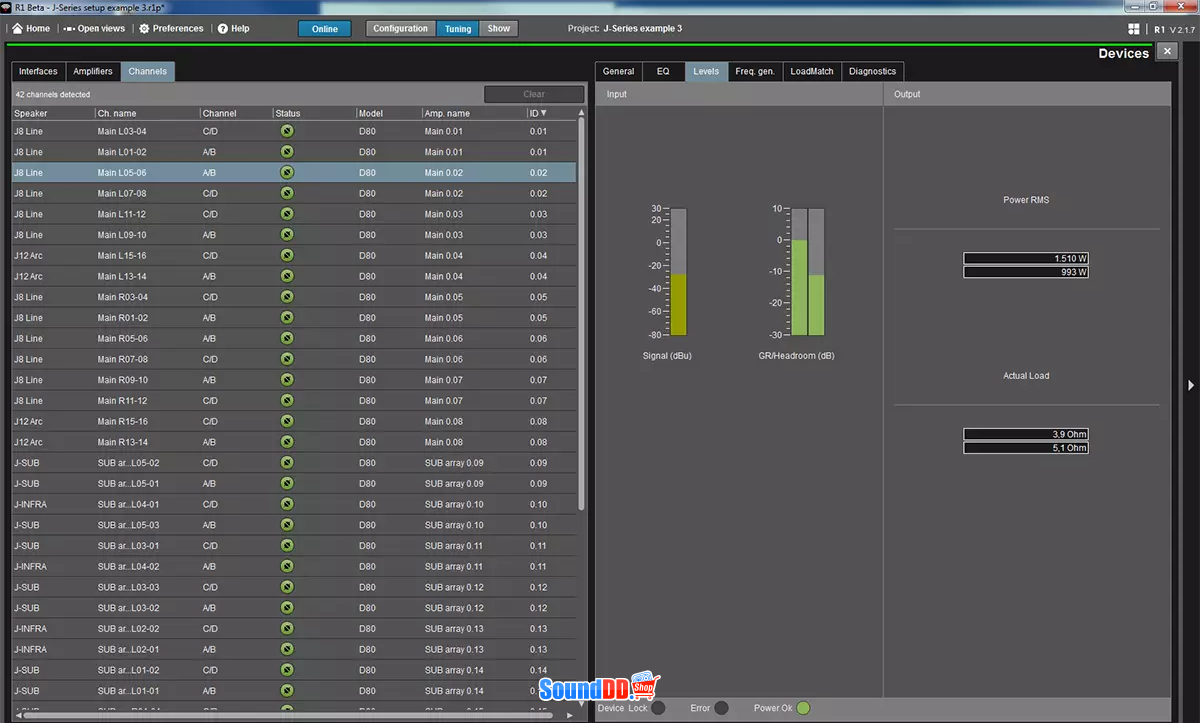Select the Levels tab
This screenshot has width=1200, height=723.
706,72
